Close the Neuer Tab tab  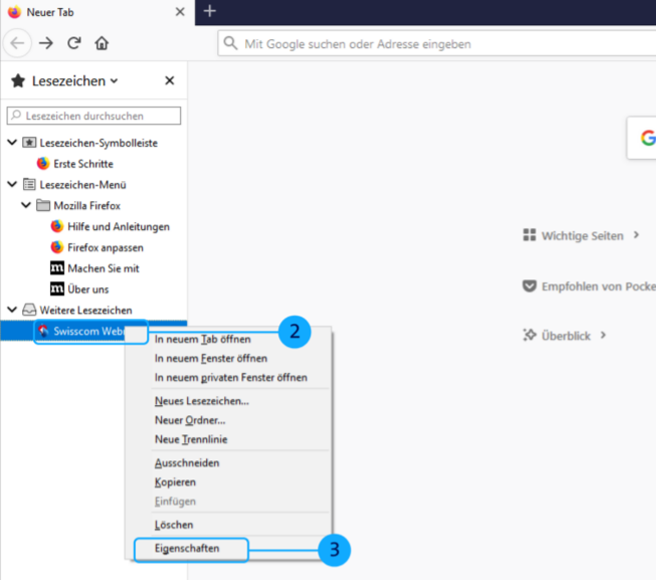pos(179,12)
